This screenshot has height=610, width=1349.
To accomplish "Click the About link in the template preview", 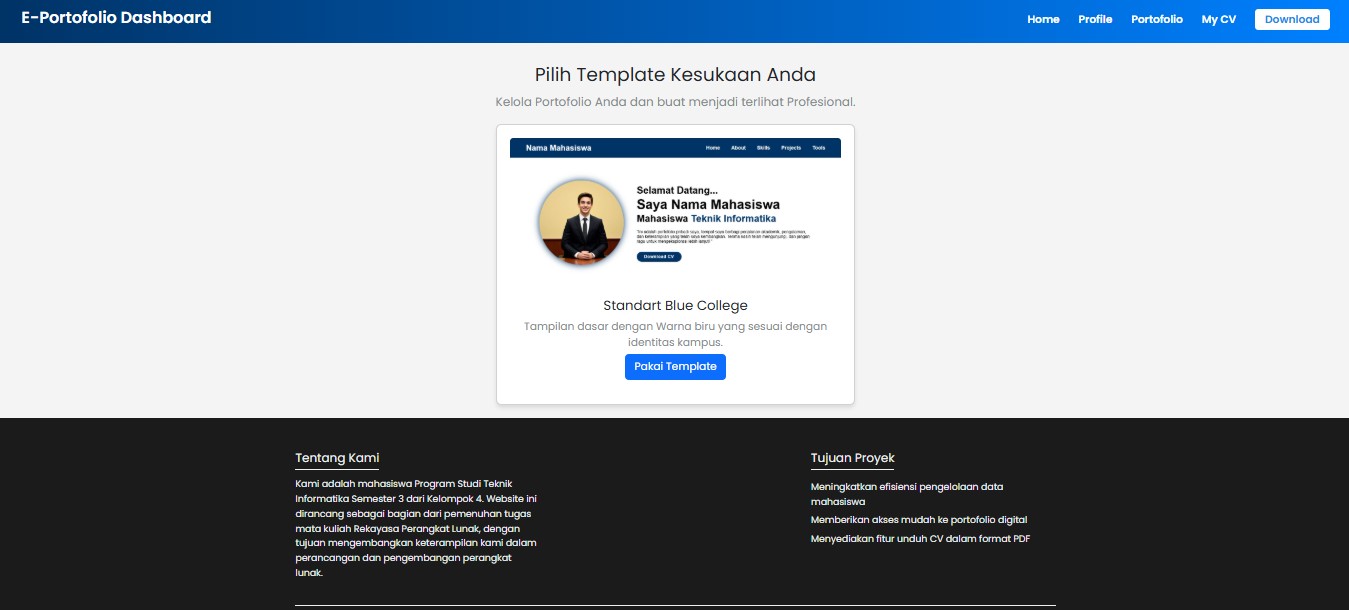I will [x=738, y=147].
